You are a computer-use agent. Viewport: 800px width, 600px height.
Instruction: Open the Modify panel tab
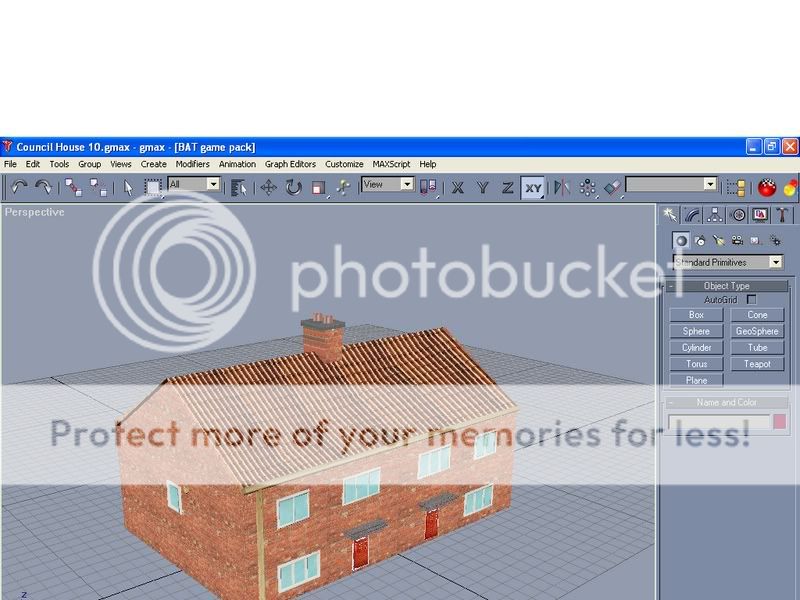692,215
